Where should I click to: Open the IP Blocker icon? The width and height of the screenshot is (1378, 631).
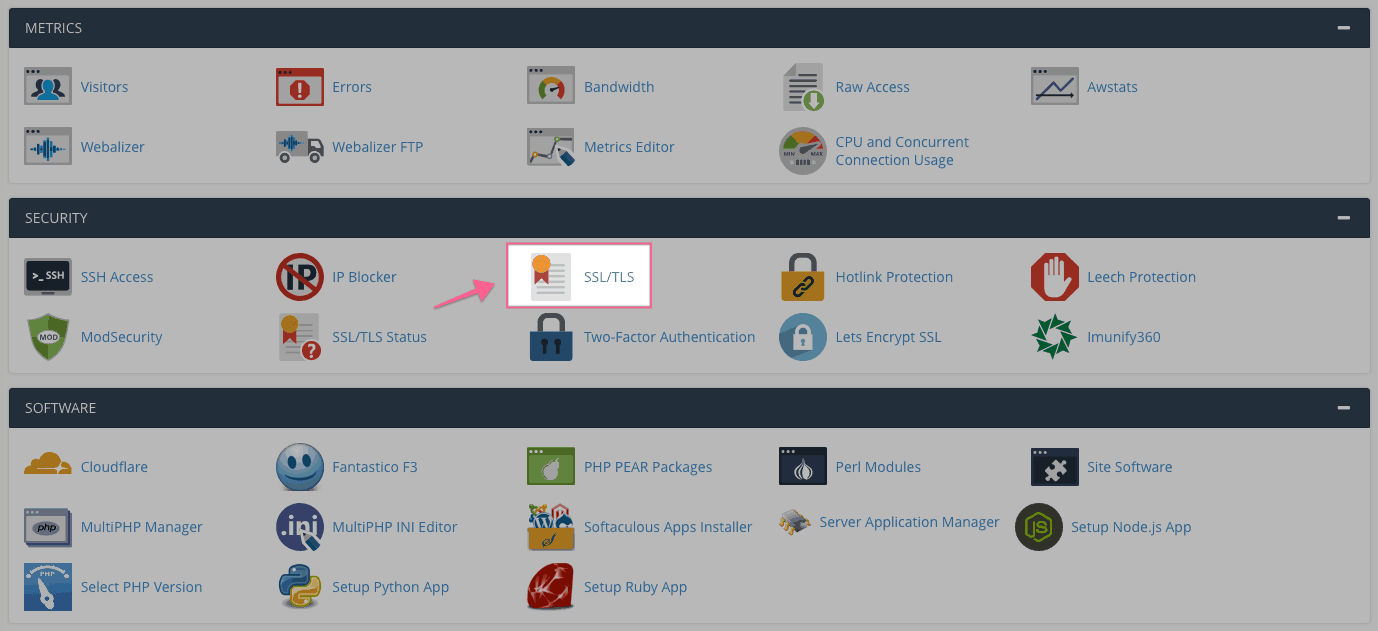point(300,277)
